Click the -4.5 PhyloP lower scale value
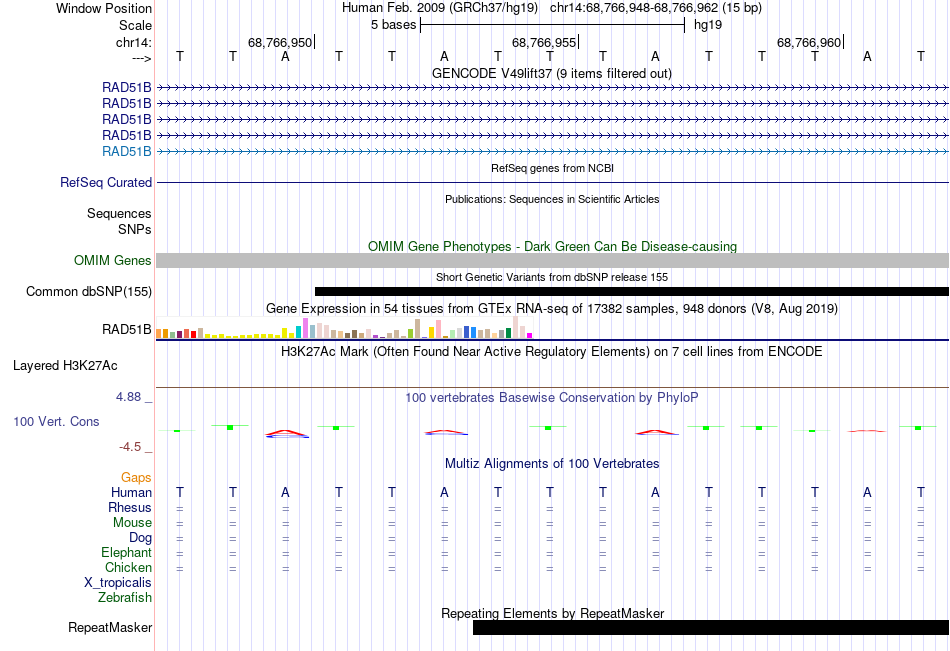The image size is (950, 651). (130, 447)
